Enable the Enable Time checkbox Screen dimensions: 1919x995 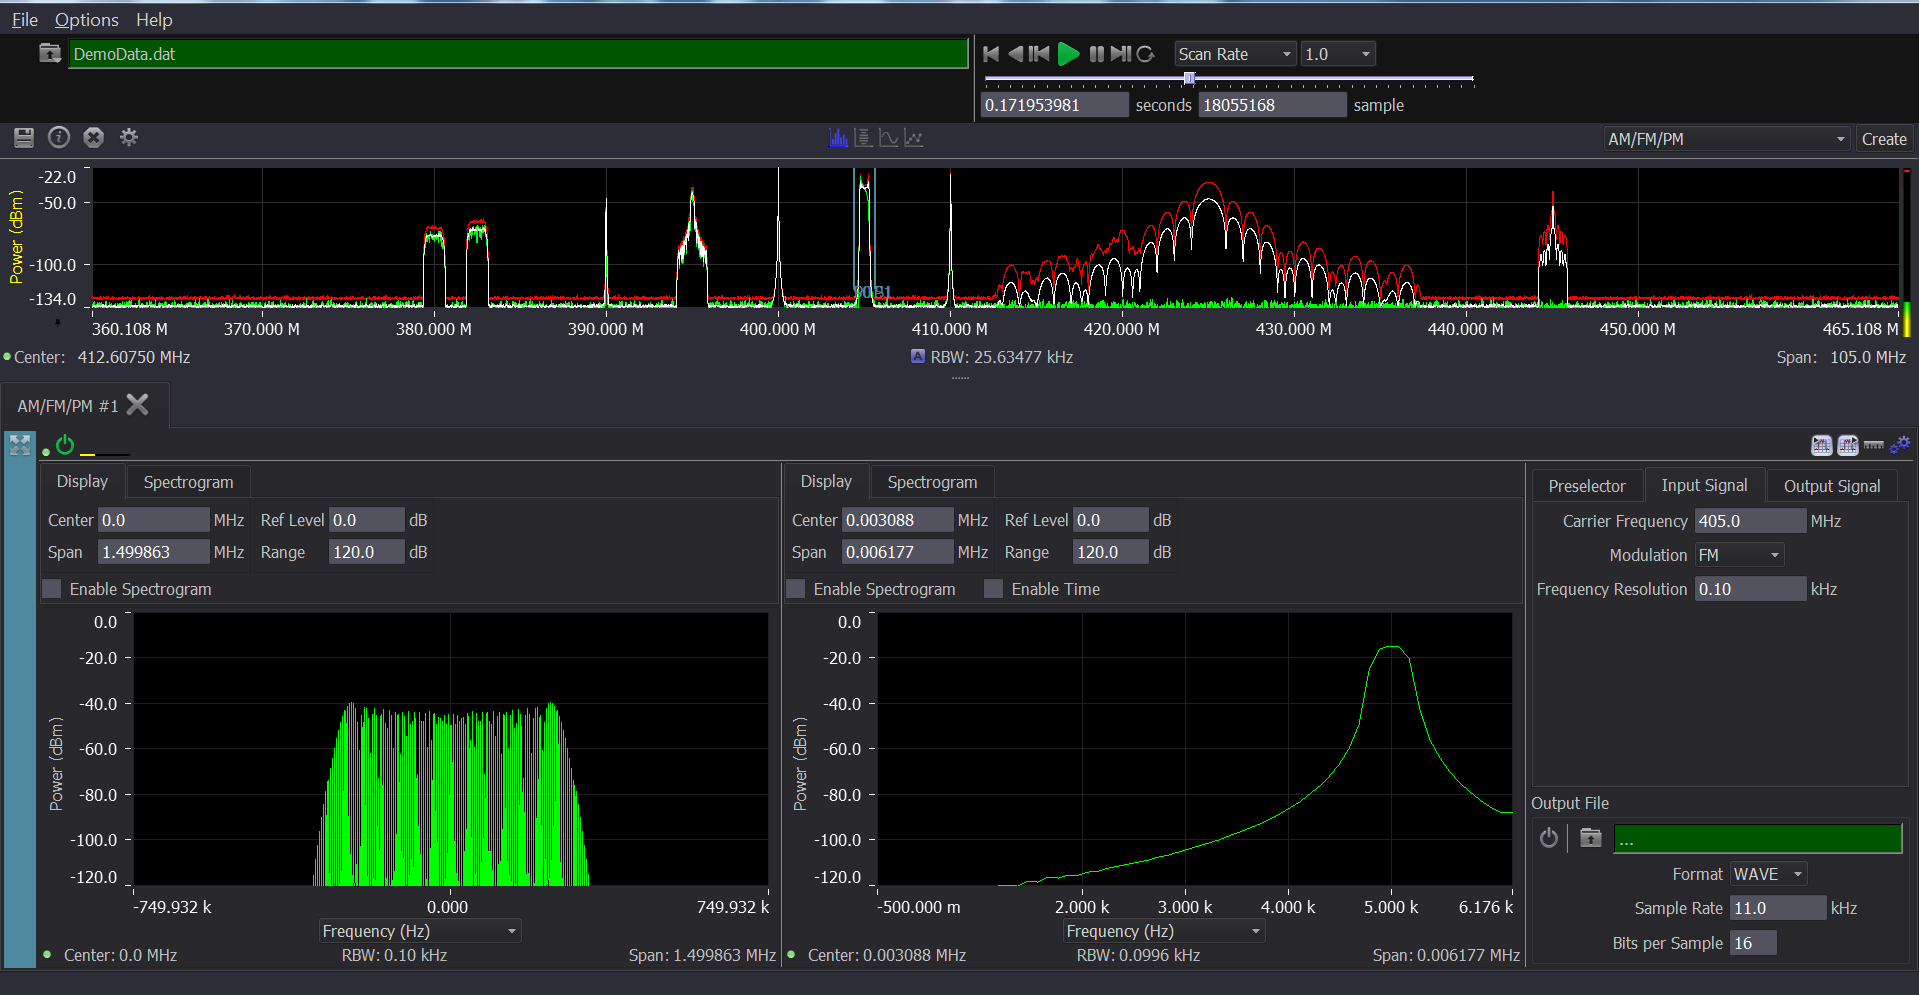click(x=993, y=589)
